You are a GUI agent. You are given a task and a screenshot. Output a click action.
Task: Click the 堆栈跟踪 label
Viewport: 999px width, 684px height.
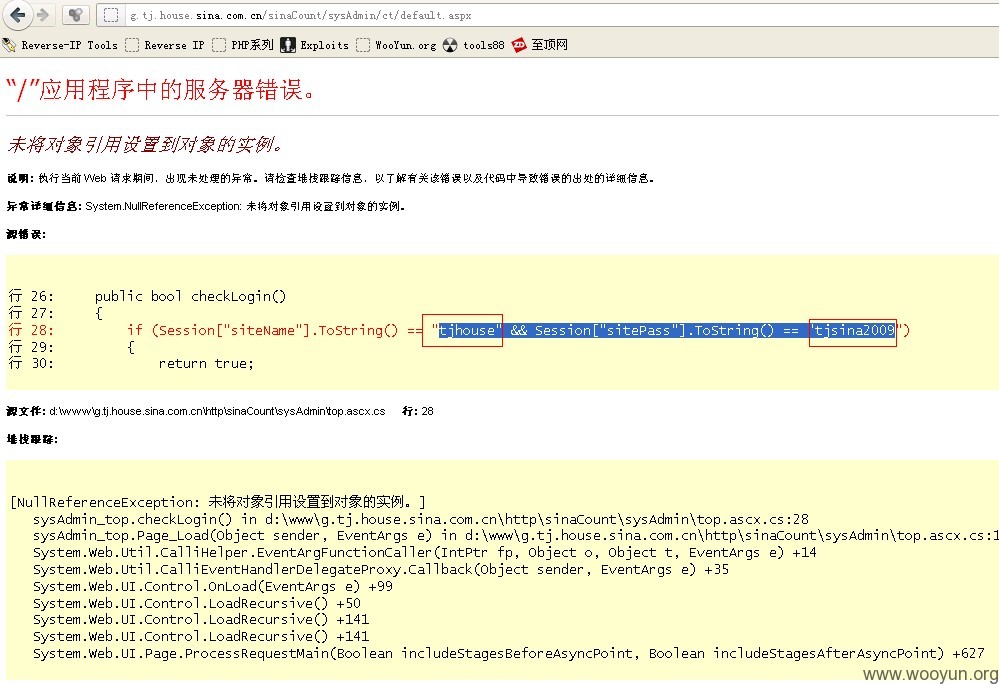(x=32, y=439)
